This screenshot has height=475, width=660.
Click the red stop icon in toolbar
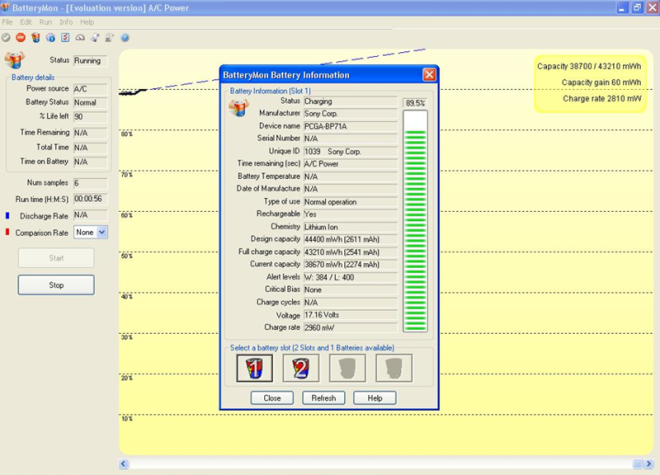[x=20, y=38]
